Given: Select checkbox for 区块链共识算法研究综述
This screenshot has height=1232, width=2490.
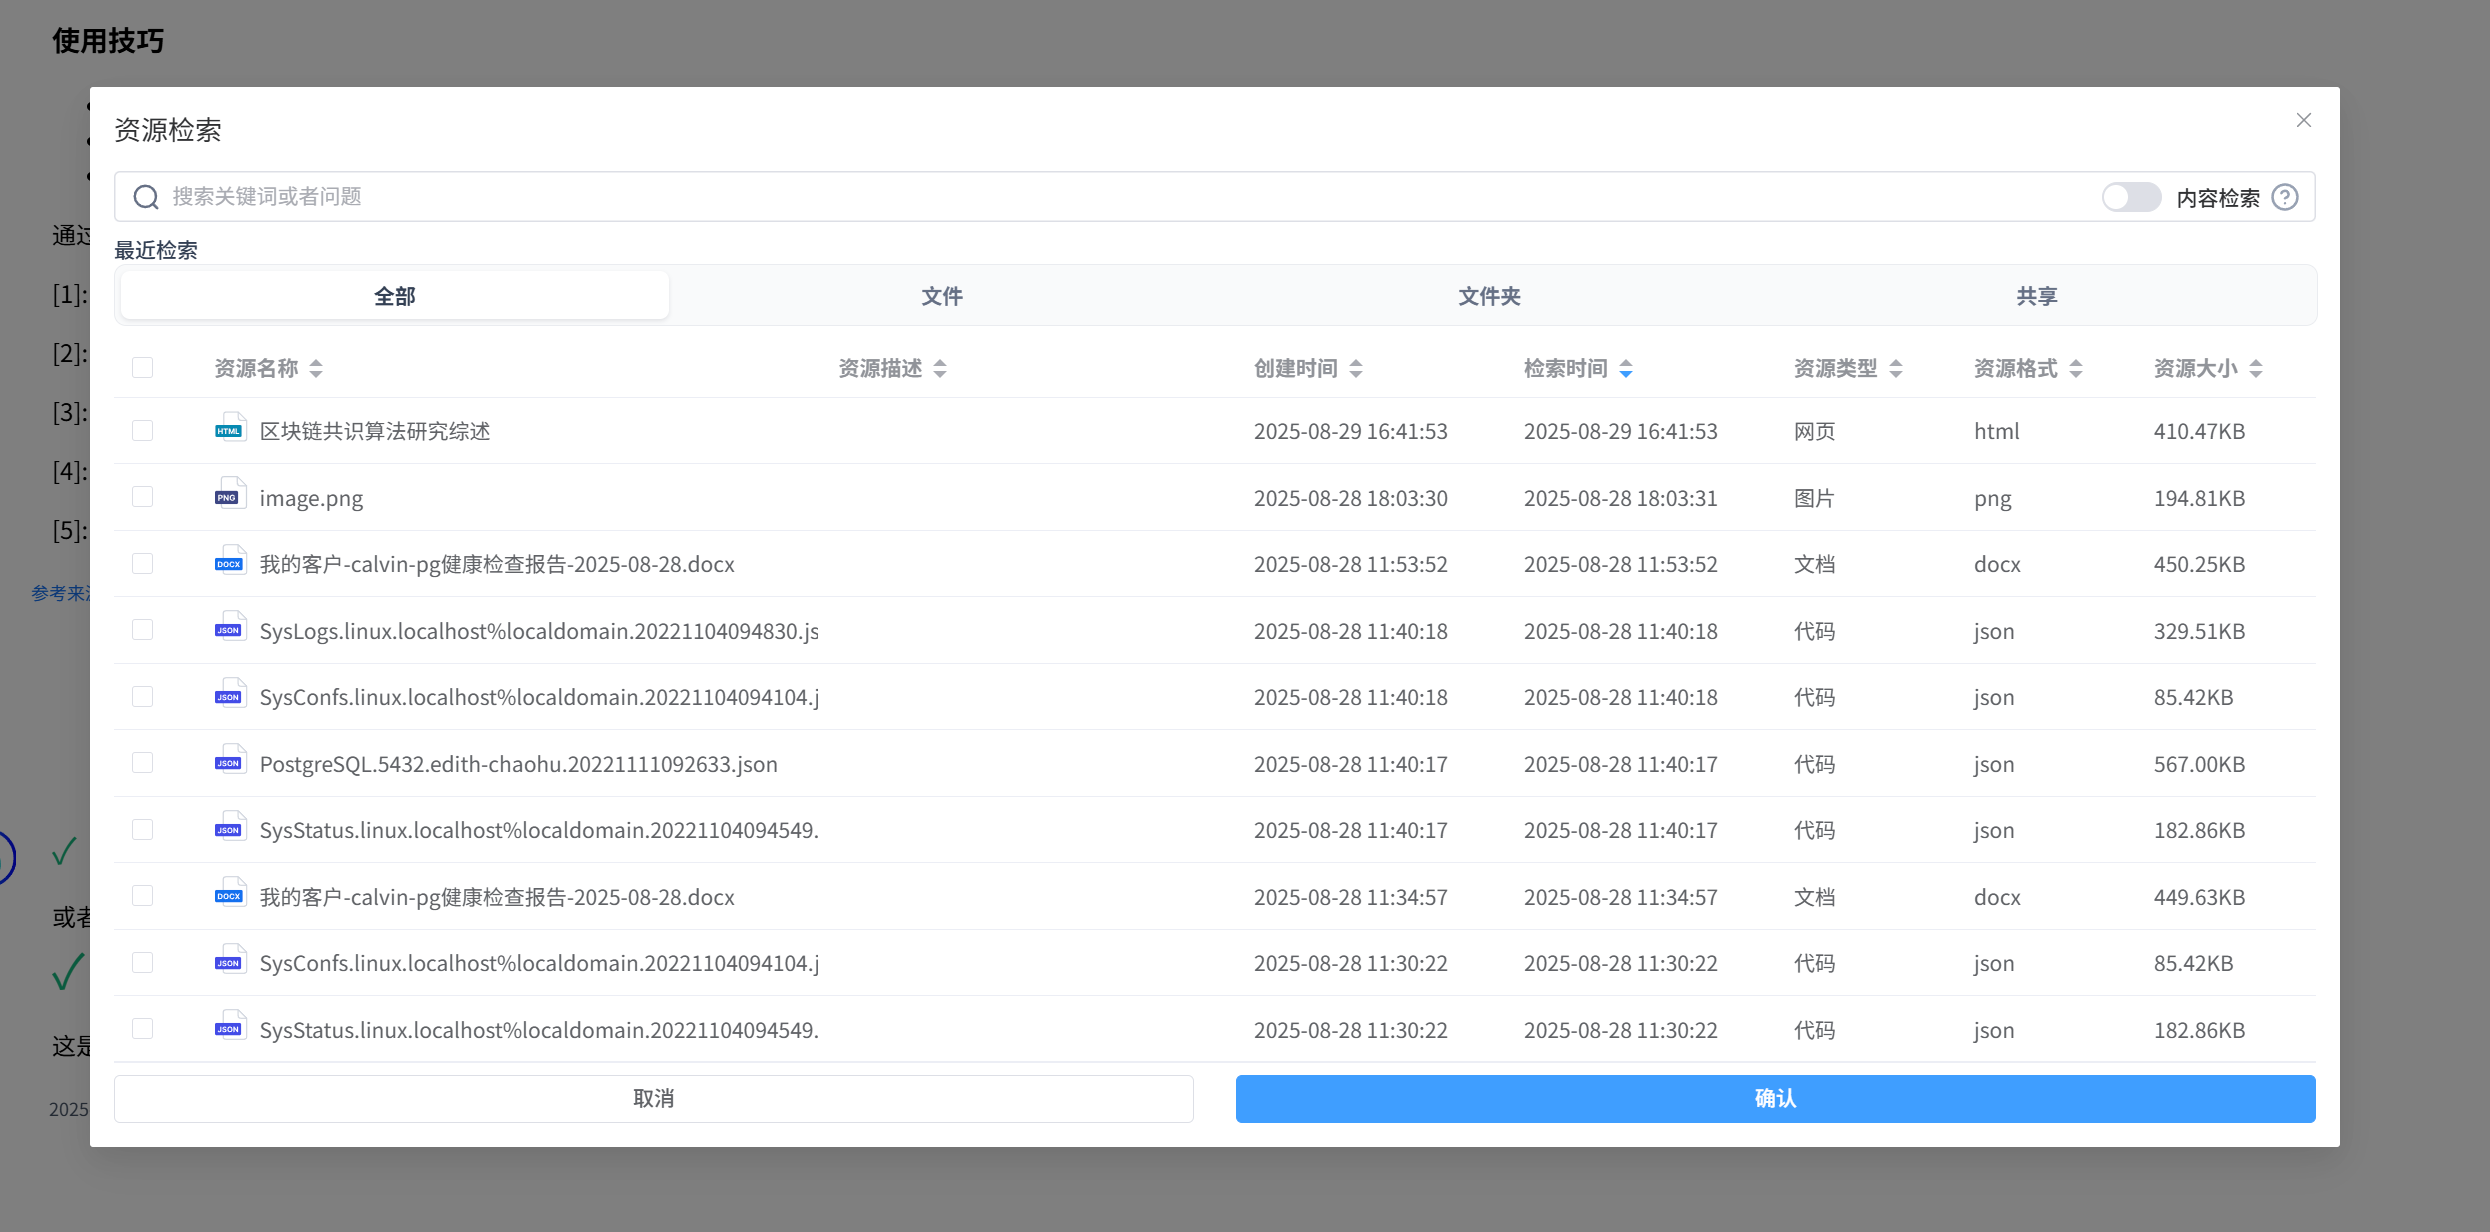Looking at the screenshot, I should [x=143, y=430].
